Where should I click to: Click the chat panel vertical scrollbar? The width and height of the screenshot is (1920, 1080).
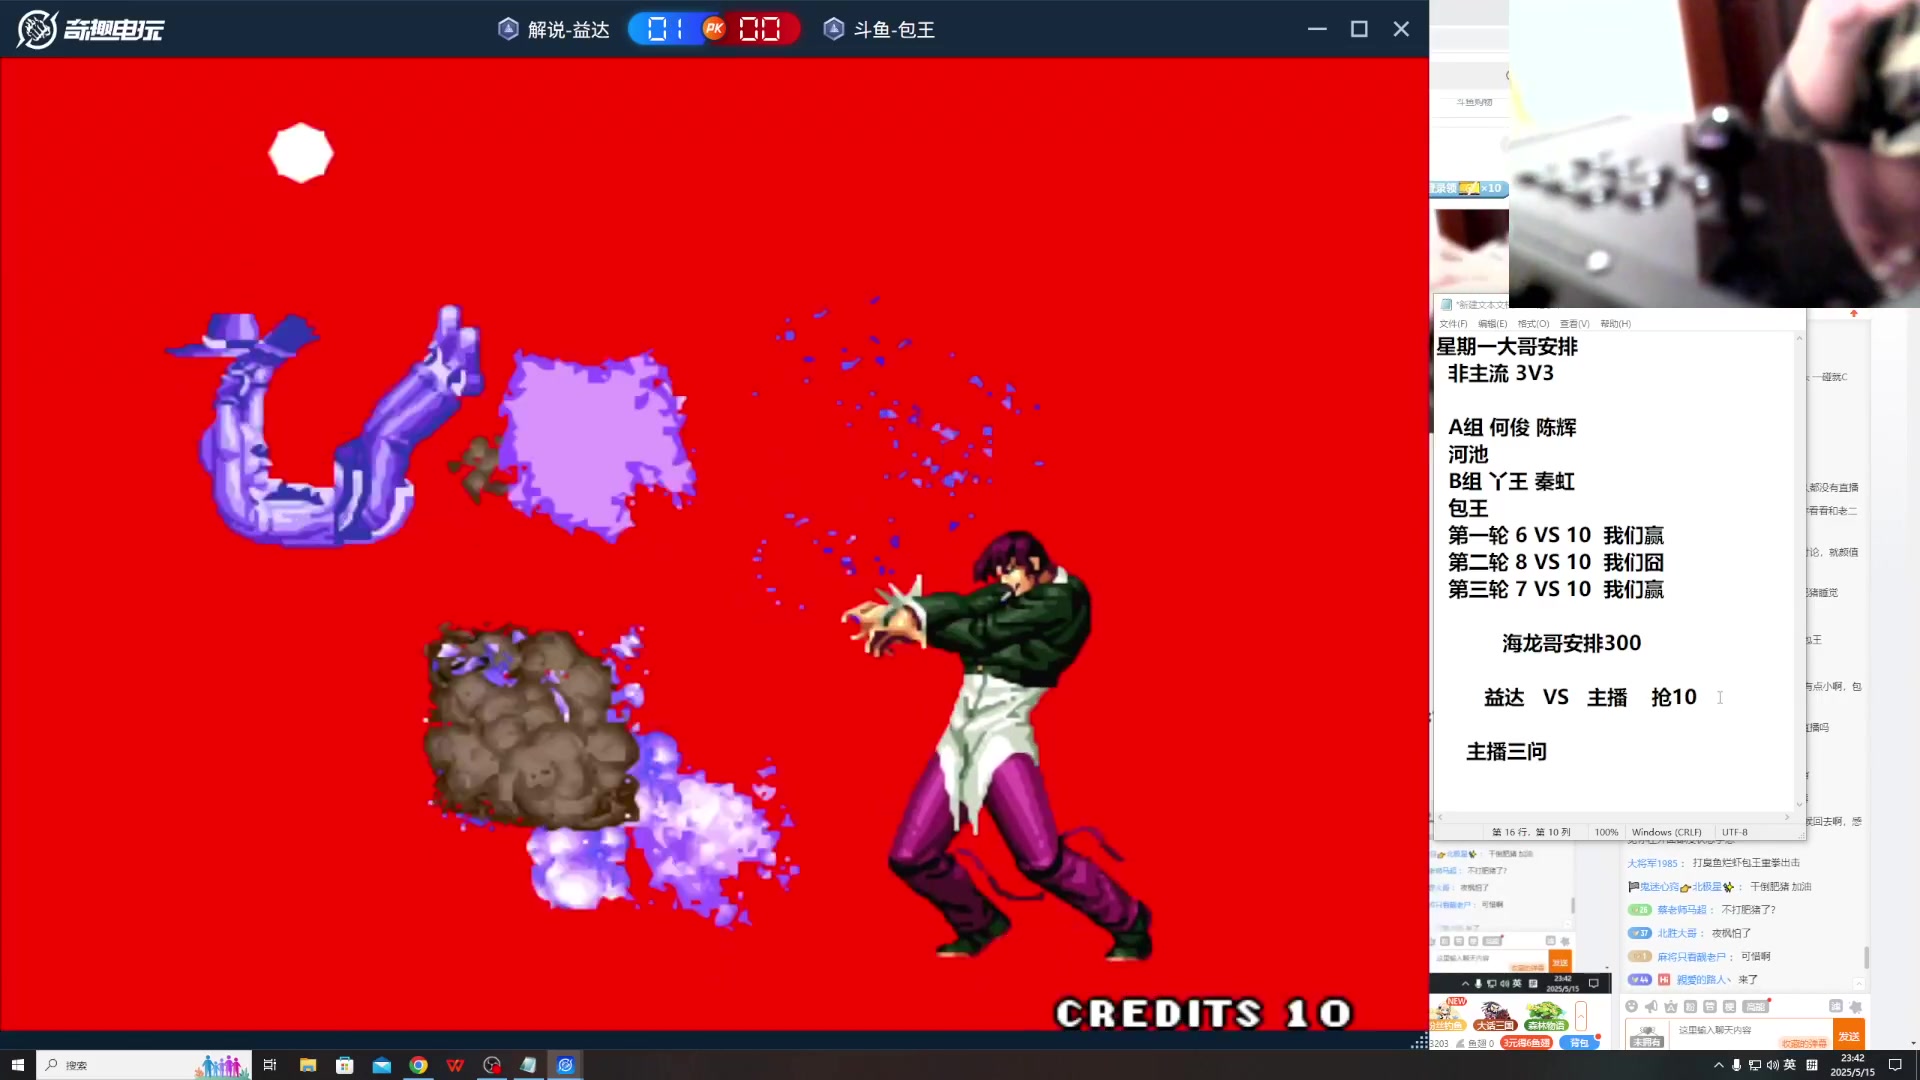[1866, 957]
